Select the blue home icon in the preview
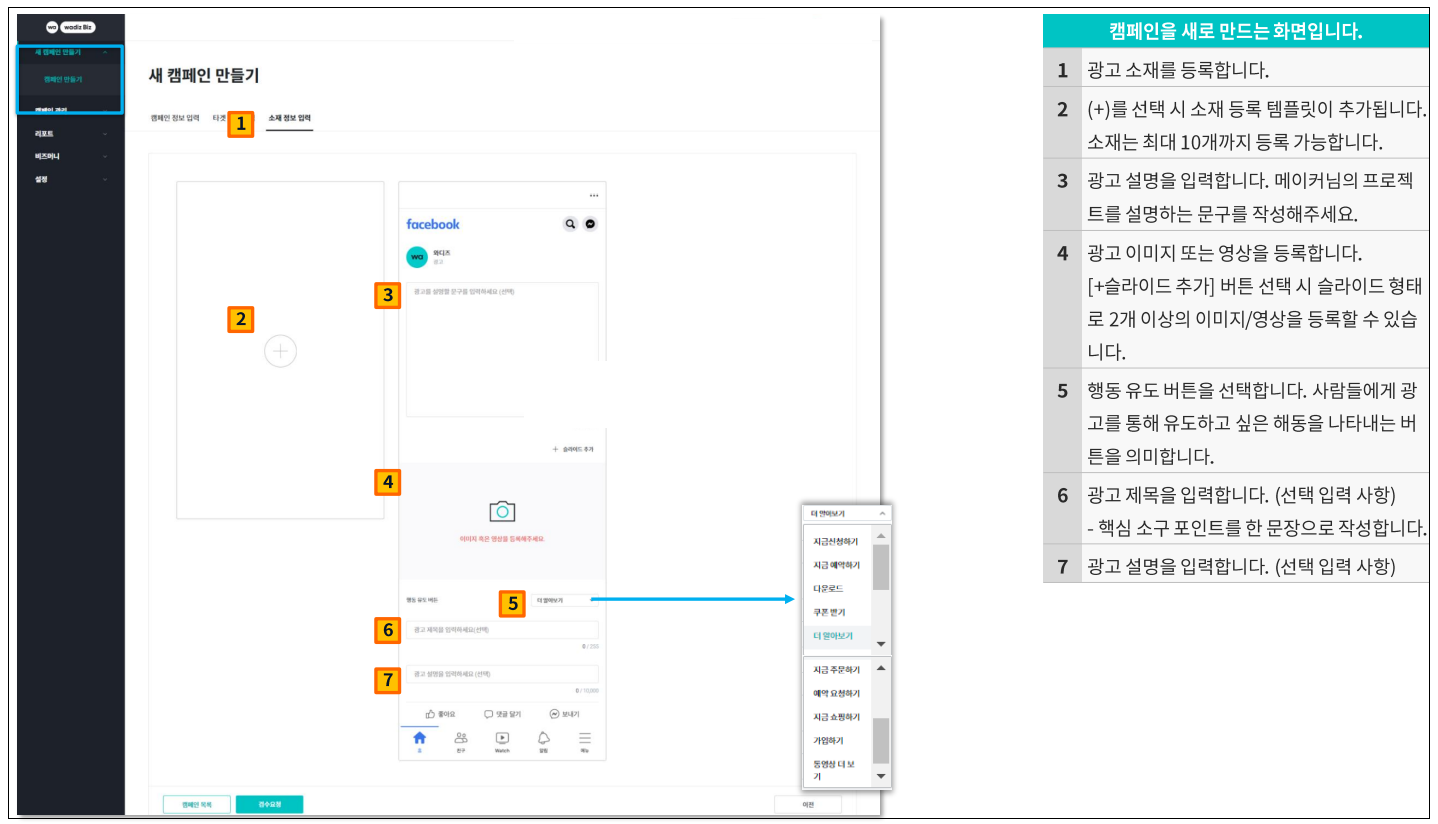Viewport: 1438px width, 824px height. pos(420,738)
